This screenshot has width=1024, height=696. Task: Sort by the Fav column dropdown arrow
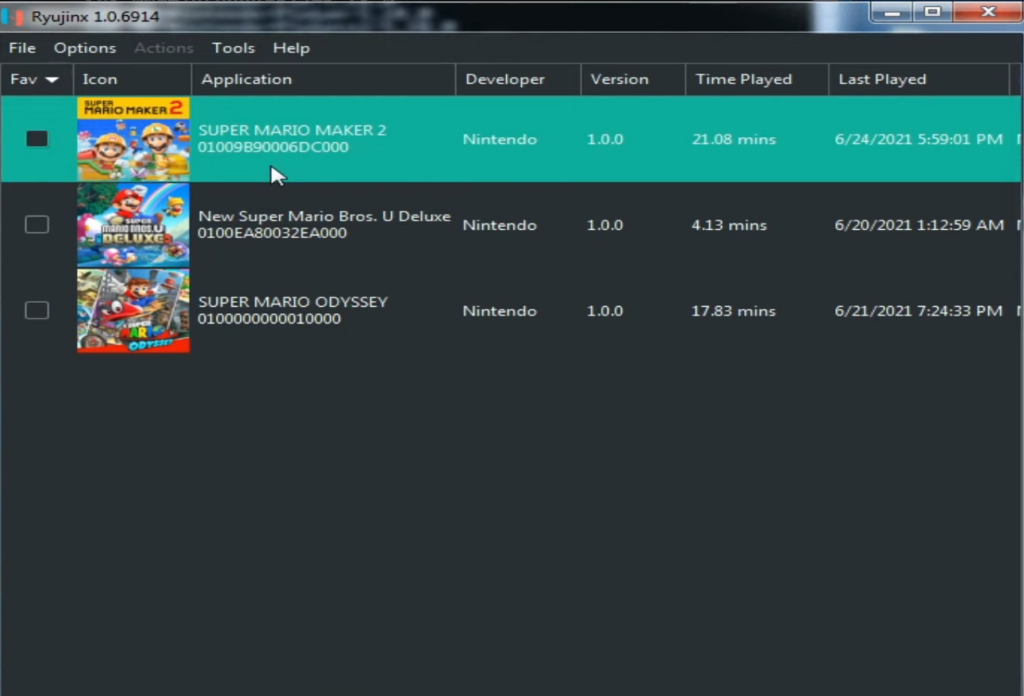click(52, 80)
